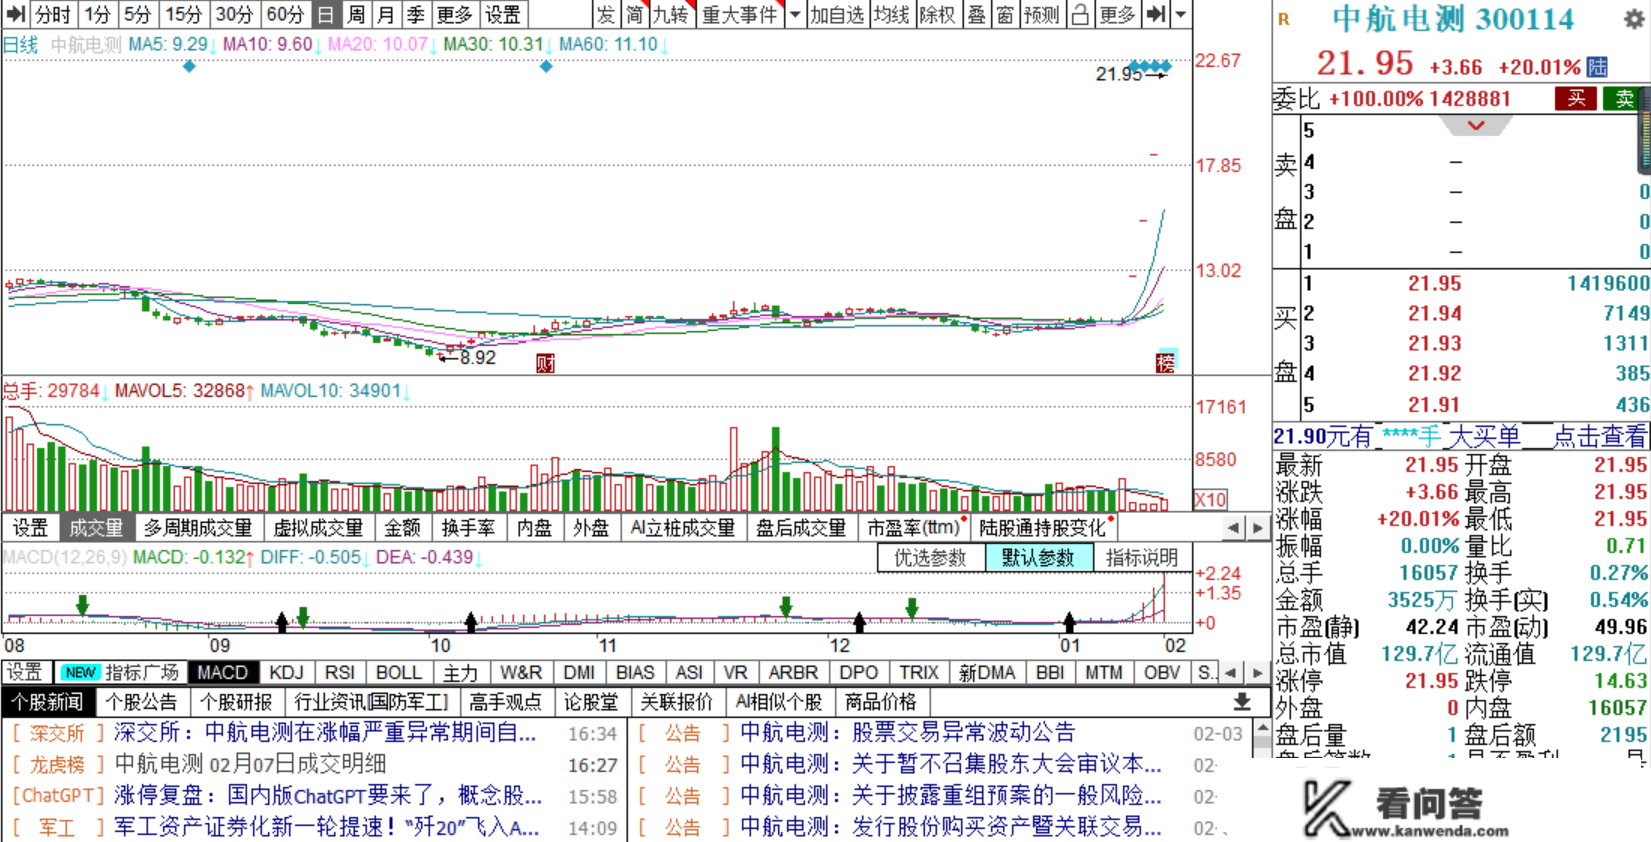Click the 陆 stock-connect badge

(x=1597, y=67)
